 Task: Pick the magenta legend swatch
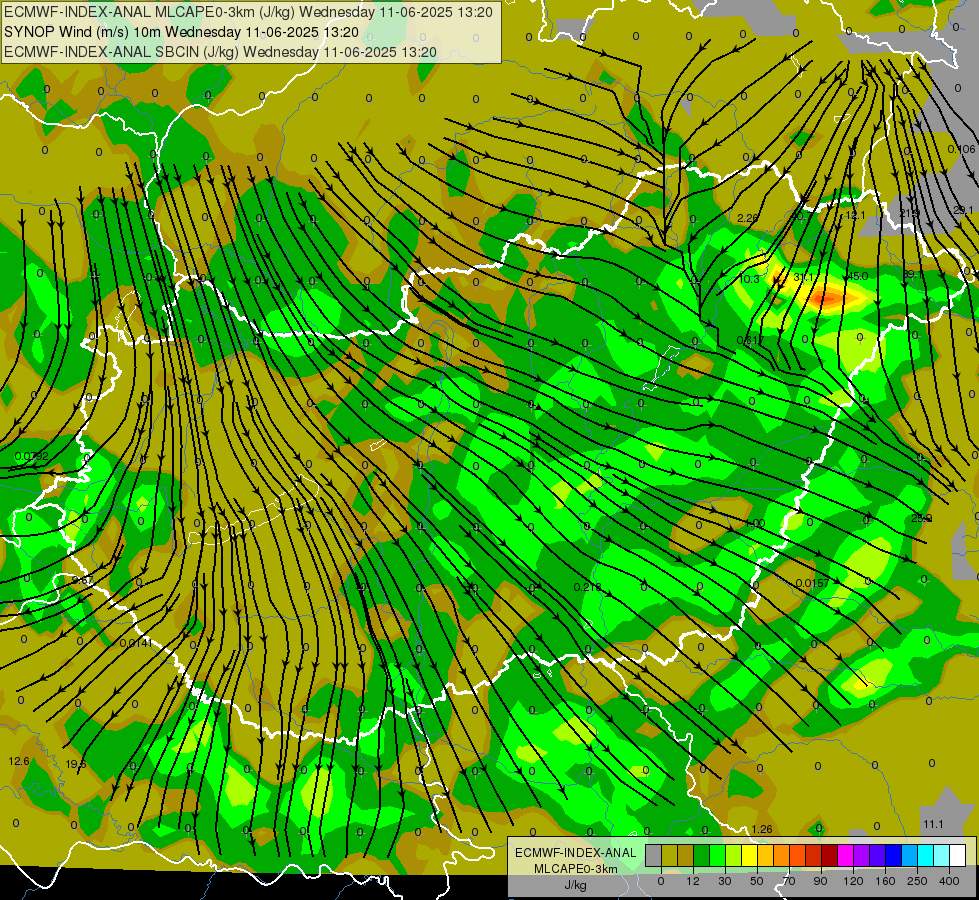pyautogui.click(x=846, y=855)
